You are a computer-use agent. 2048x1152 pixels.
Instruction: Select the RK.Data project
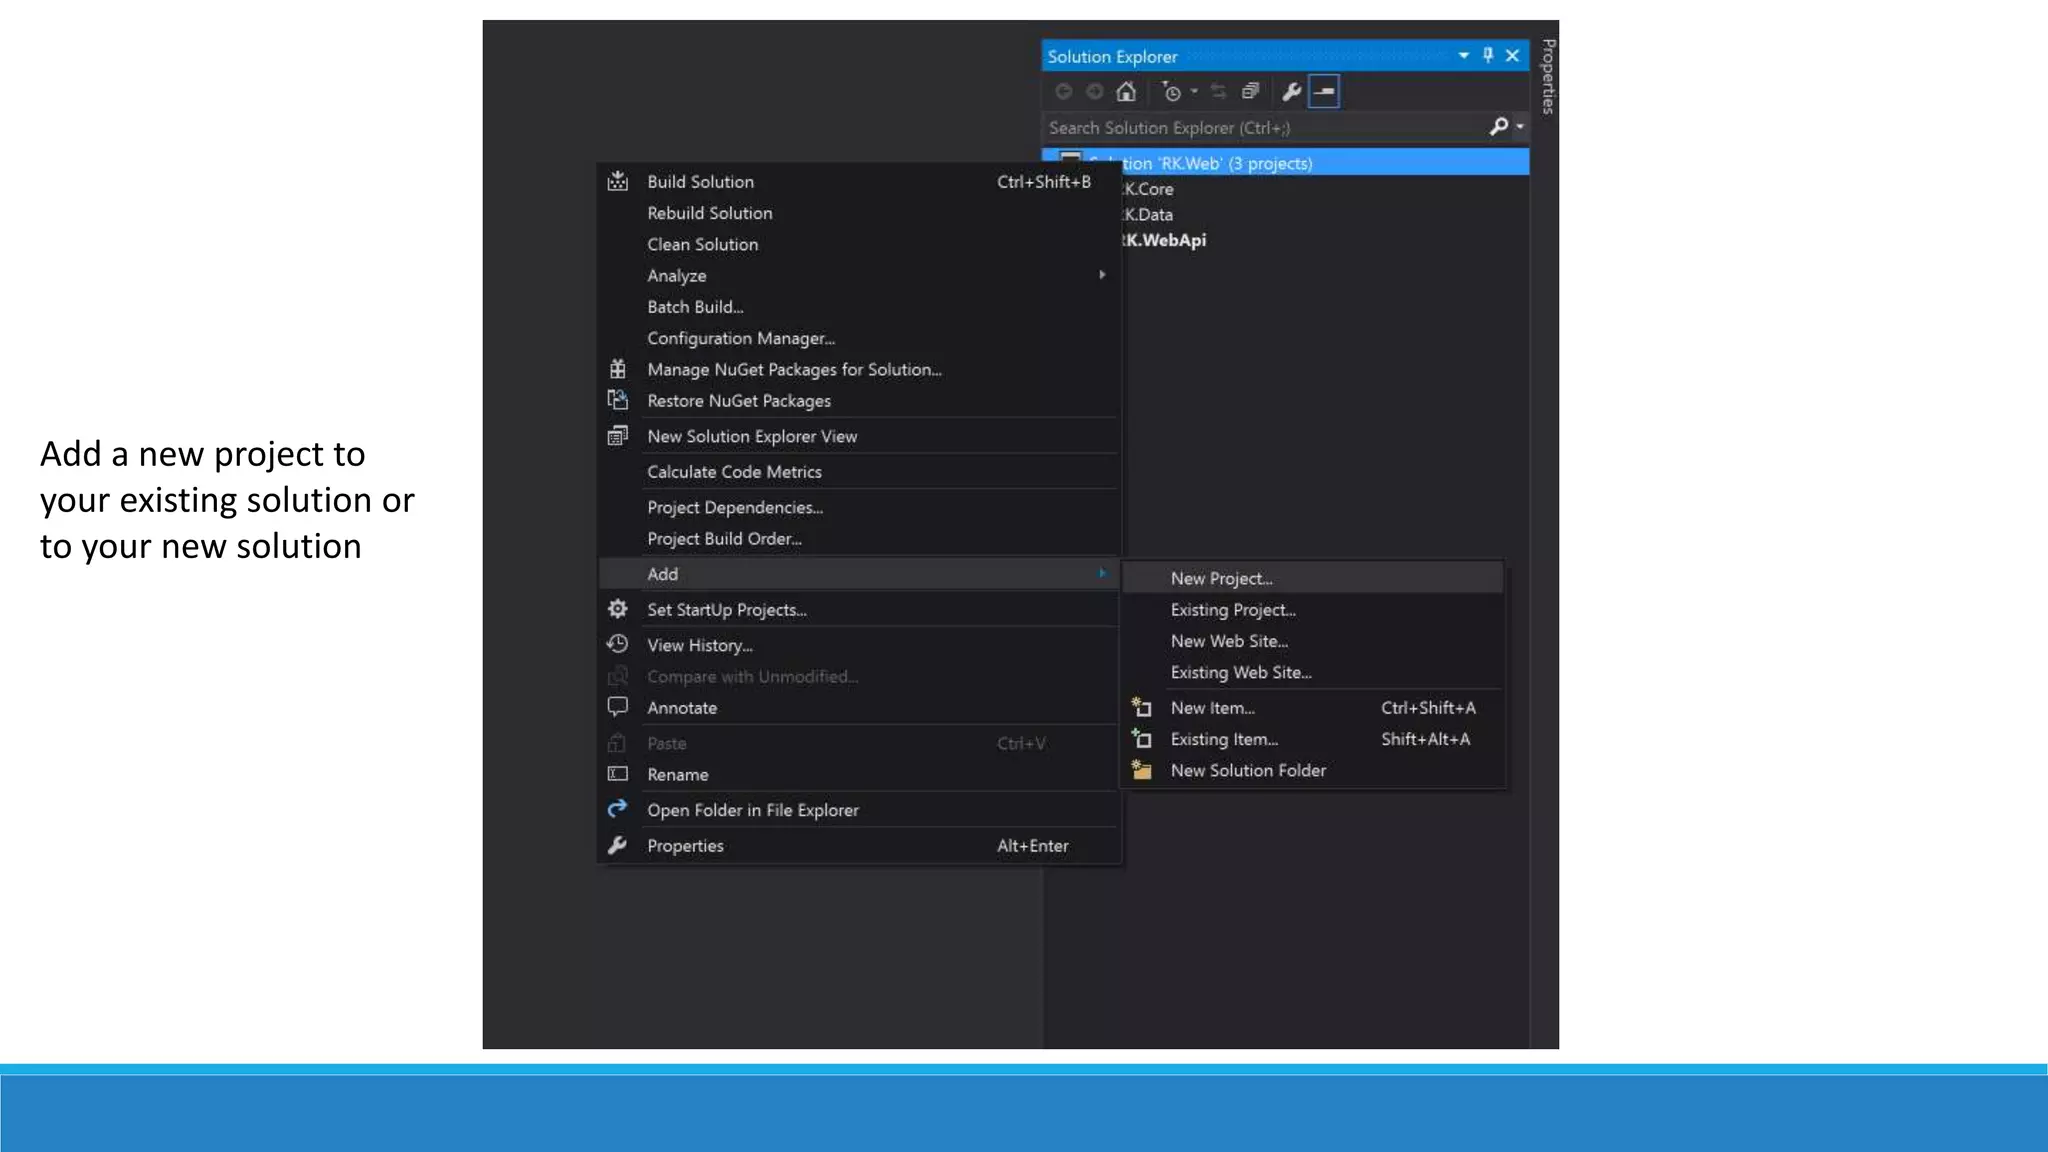point(1148,215)
